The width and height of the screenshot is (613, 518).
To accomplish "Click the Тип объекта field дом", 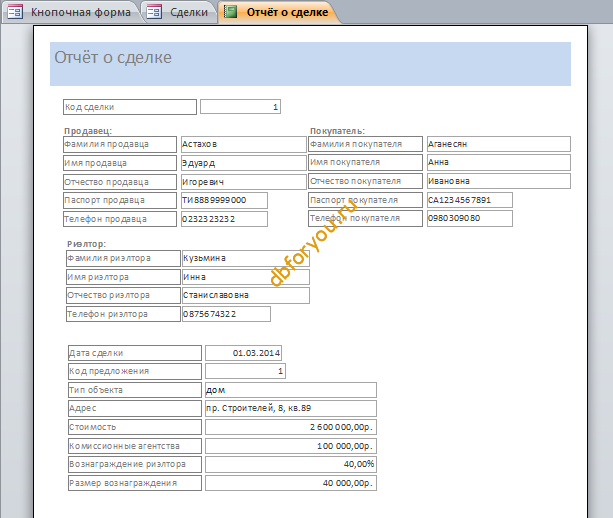I will tap(291, 390).
